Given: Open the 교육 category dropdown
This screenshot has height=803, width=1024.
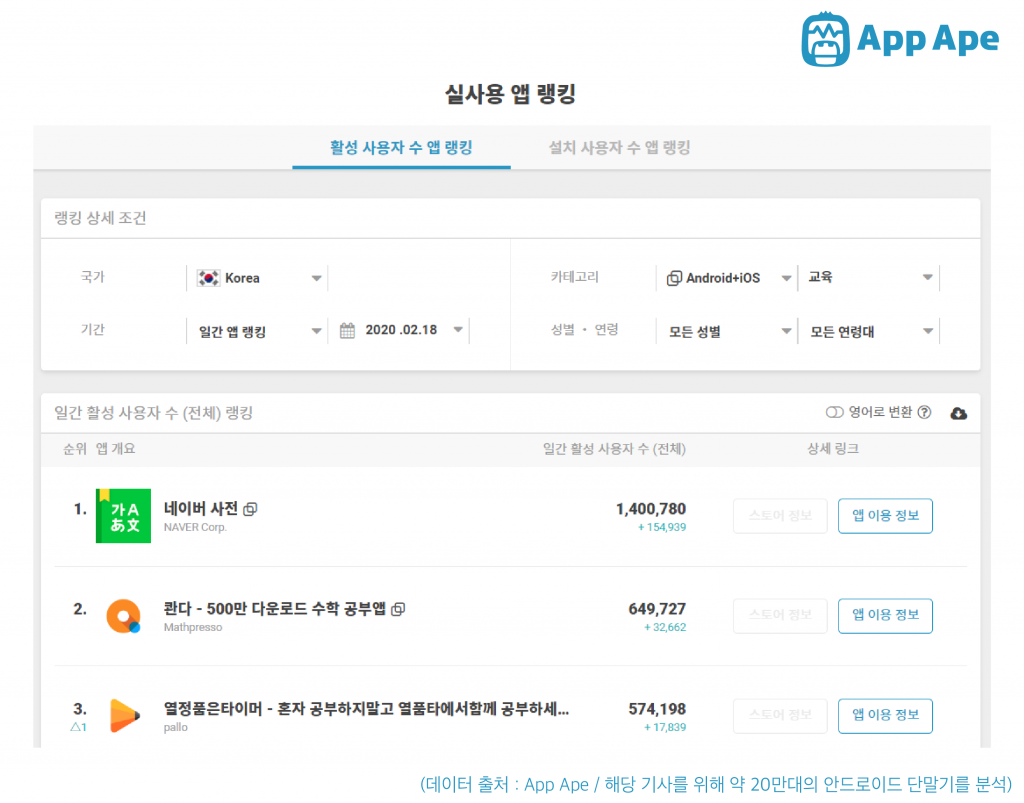Looking at the screenshot, I should click(x=869, y=278).
